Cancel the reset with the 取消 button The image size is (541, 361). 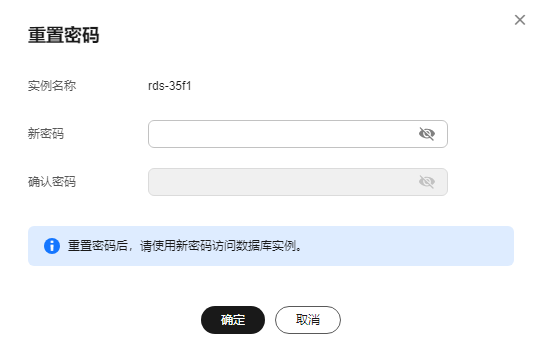tap(308, 320)
